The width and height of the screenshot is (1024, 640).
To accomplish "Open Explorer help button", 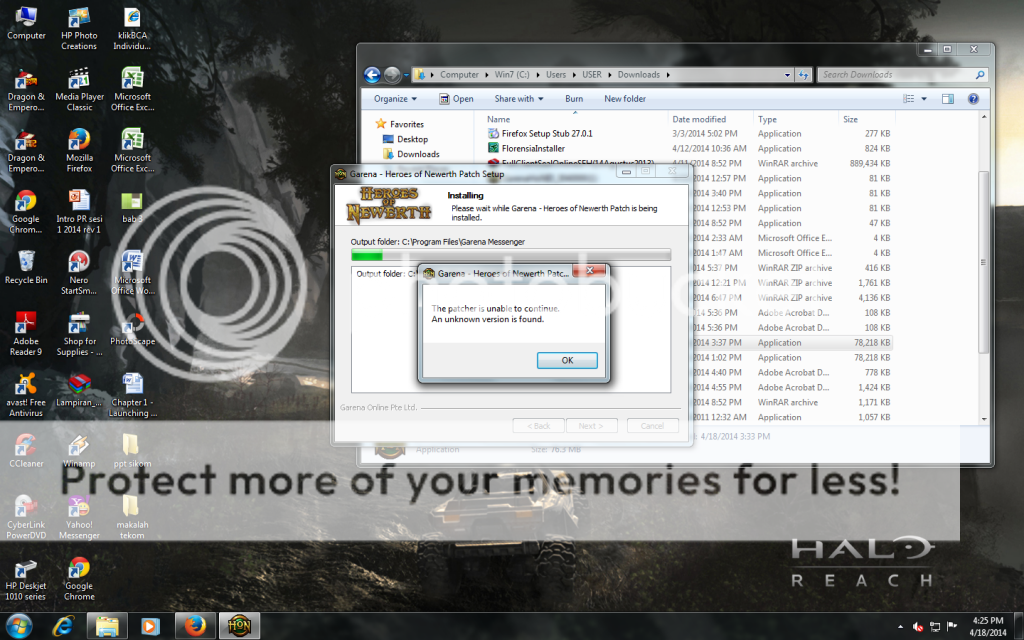I will tap(973, 99).
